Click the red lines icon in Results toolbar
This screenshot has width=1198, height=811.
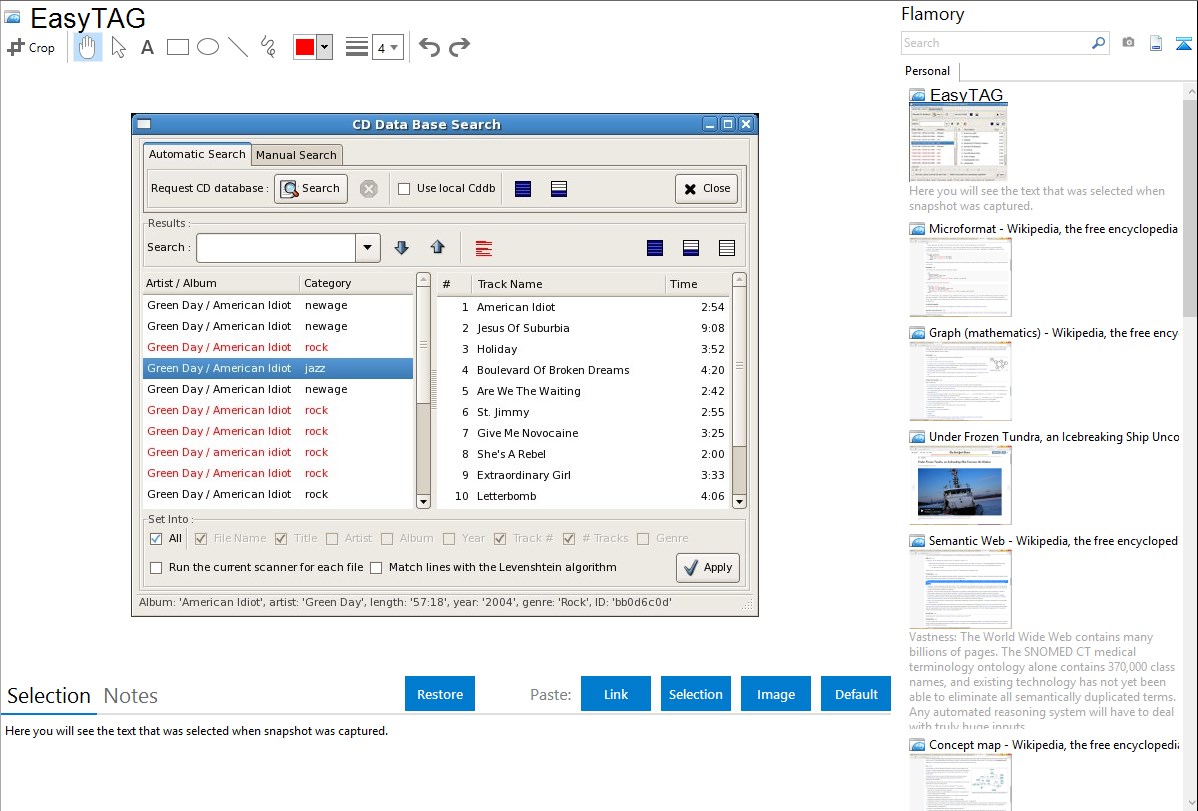click(x=484, y=248)
